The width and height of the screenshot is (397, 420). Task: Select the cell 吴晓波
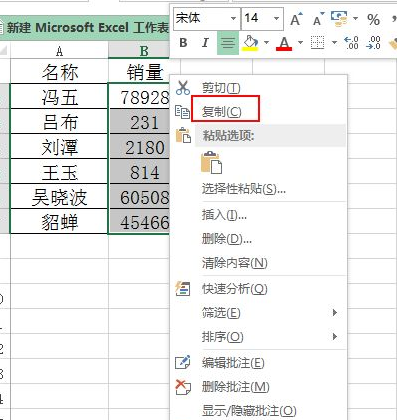click(59, 196)
